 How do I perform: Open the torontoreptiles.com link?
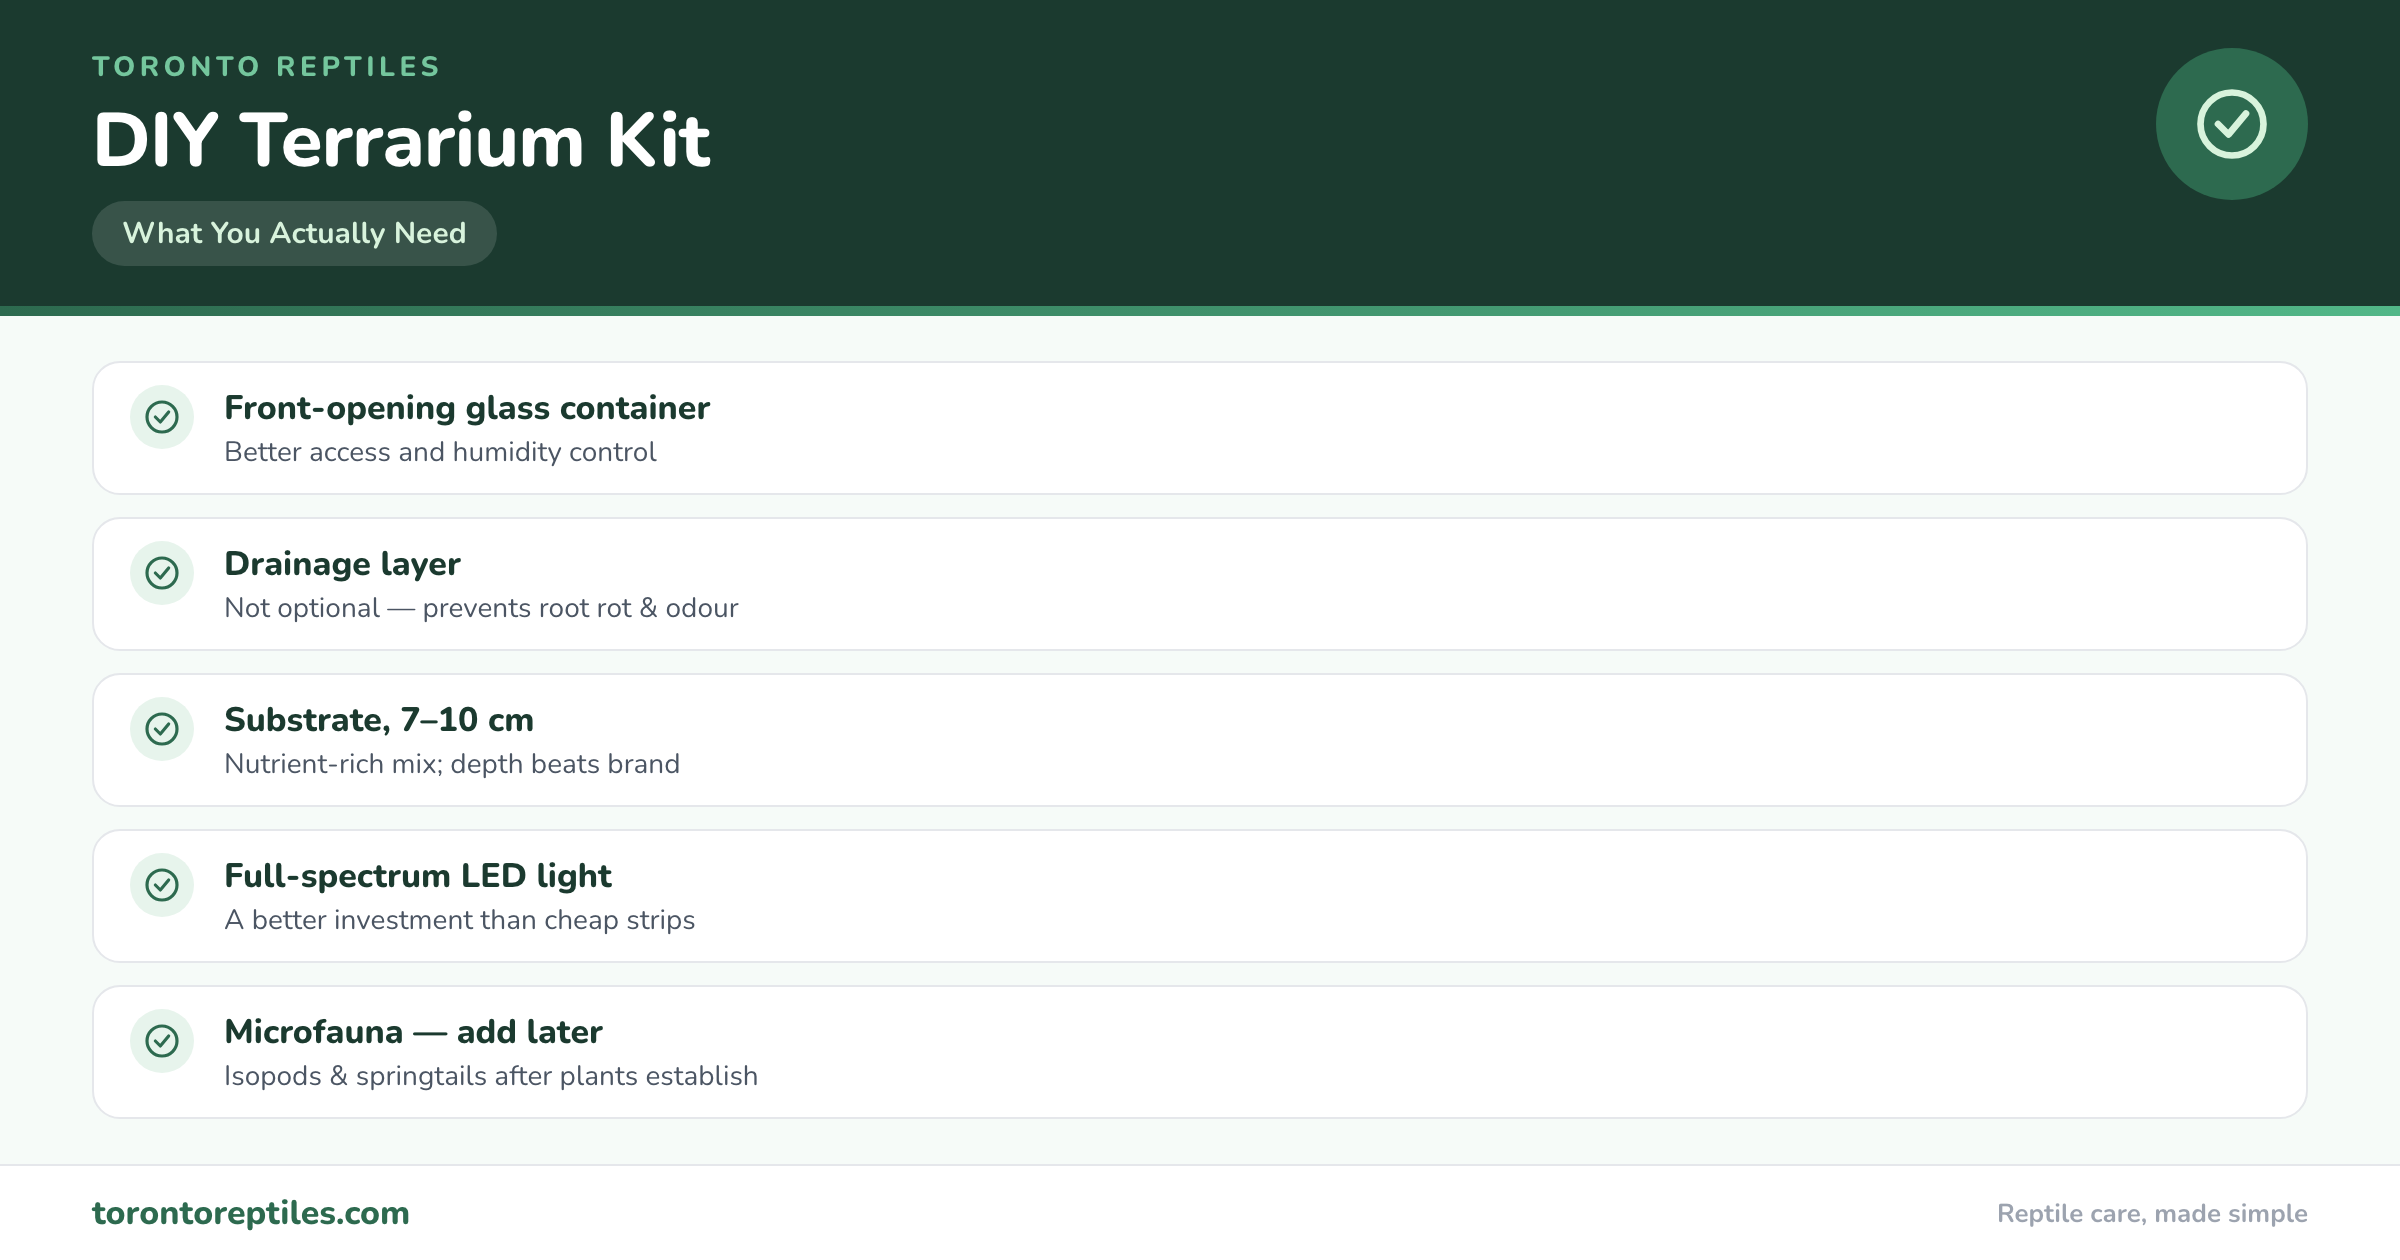click(251, 1213)
